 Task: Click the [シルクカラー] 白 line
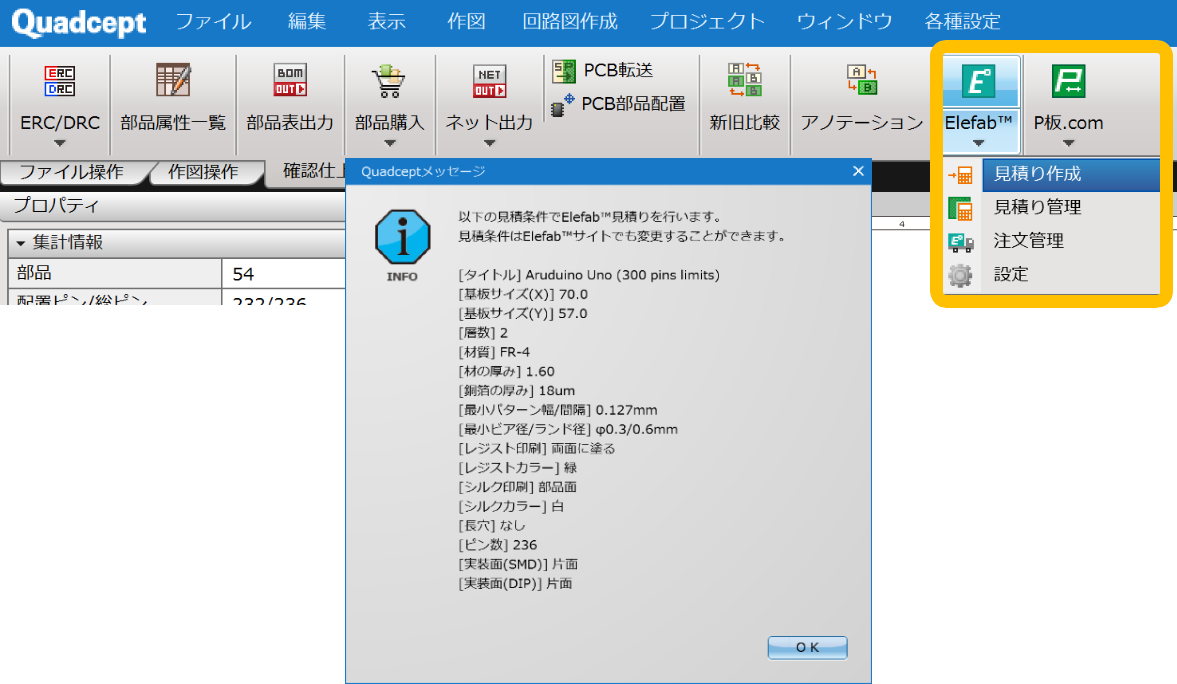pos(510,506)
